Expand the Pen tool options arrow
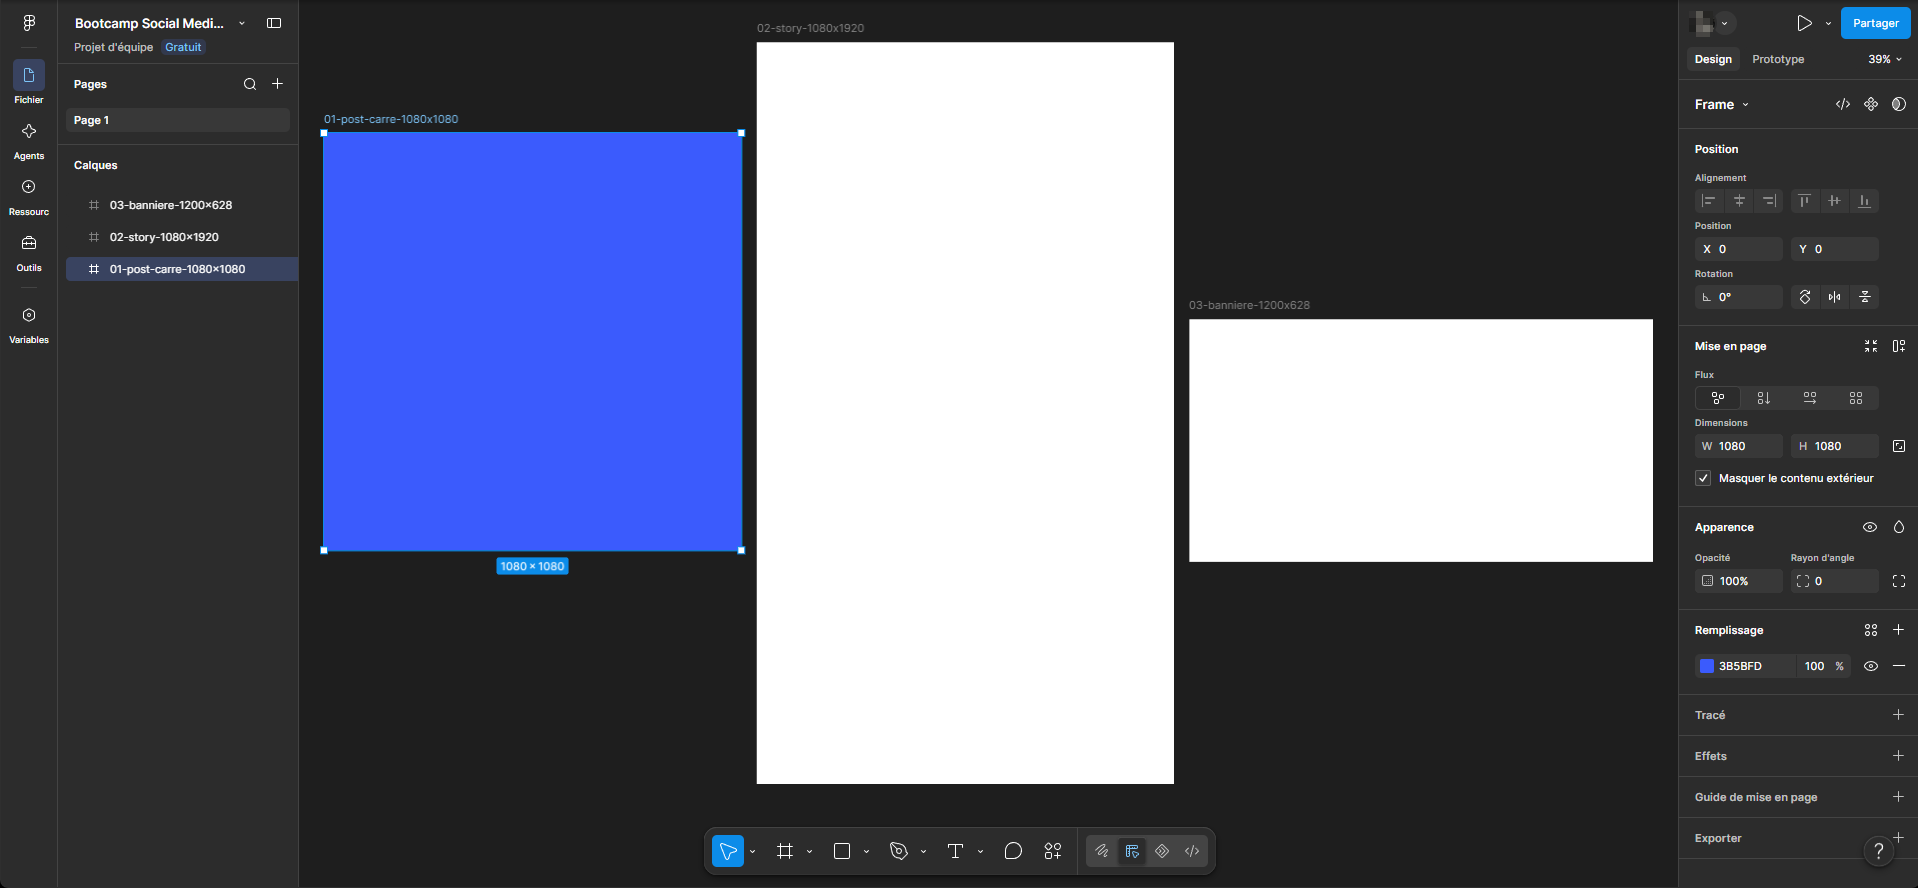The width and height of the screenshot is (1918, 888). tap(923, 852)
